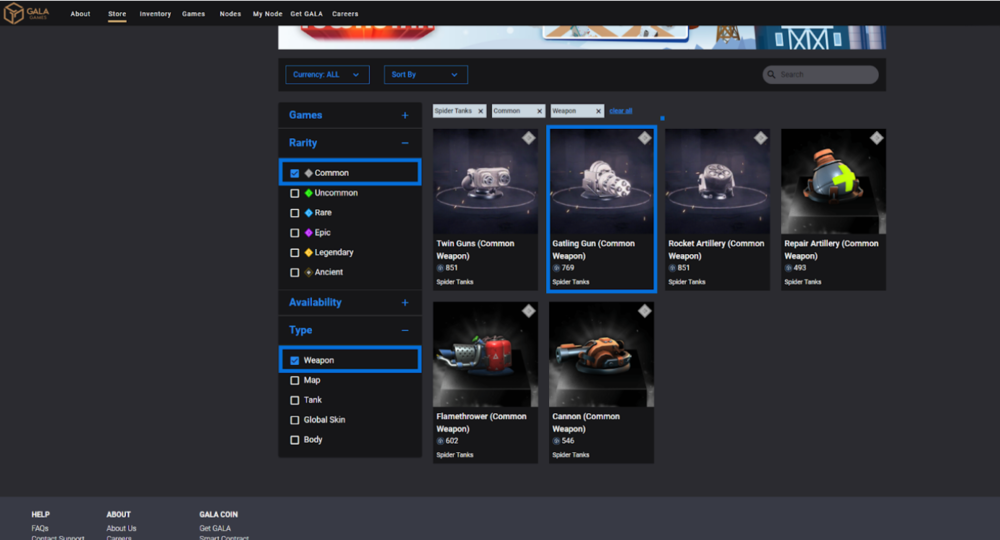The height and width of the screenshot is (540, 1000).
Task: Click rarity diamond on Flamethrower card
Action: point(529,310)
